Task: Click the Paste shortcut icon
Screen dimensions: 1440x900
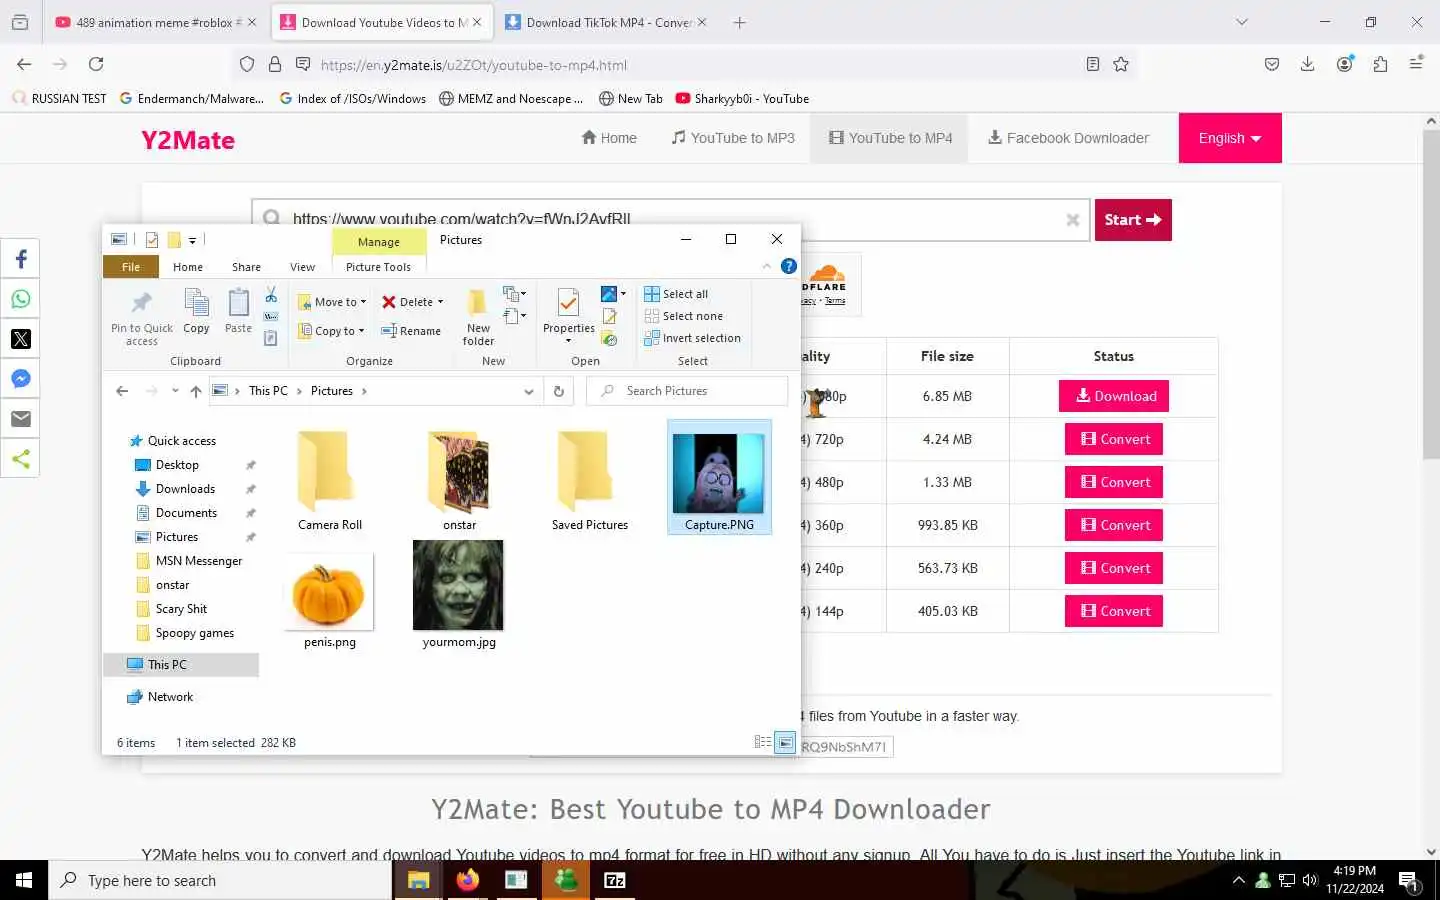Action: tap(271, 338)
